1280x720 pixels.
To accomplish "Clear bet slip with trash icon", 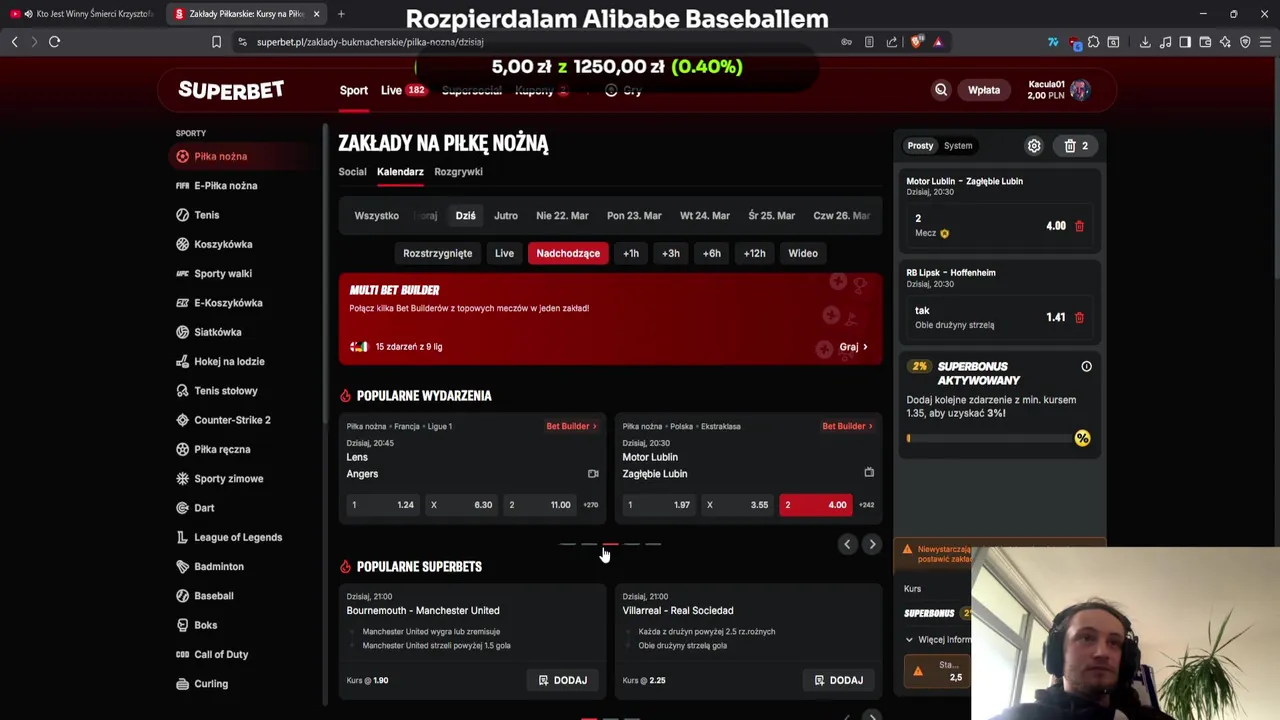I will tap(1076, 146).
